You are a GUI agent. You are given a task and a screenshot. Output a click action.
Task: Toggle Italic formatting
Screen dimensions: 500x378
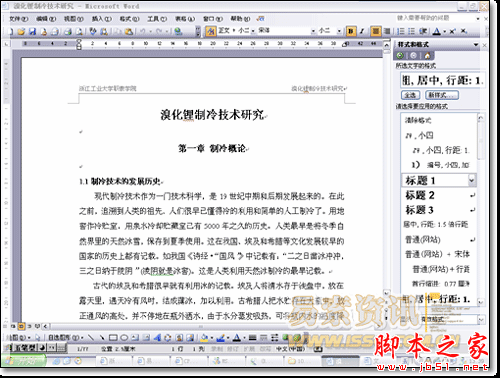[362, 31]
